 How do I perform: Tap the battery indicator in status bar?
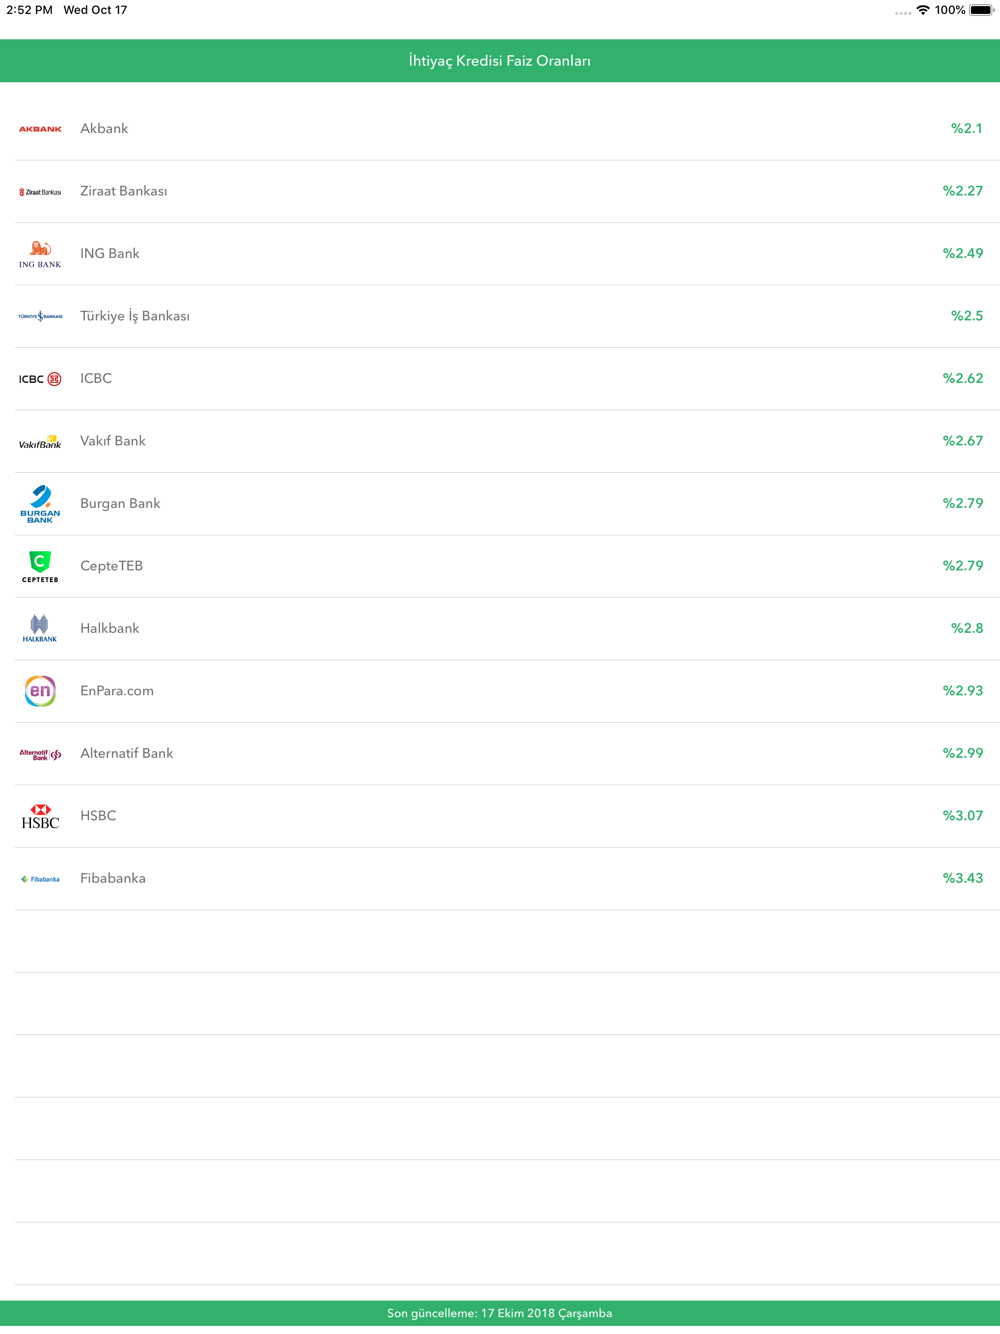981,10
